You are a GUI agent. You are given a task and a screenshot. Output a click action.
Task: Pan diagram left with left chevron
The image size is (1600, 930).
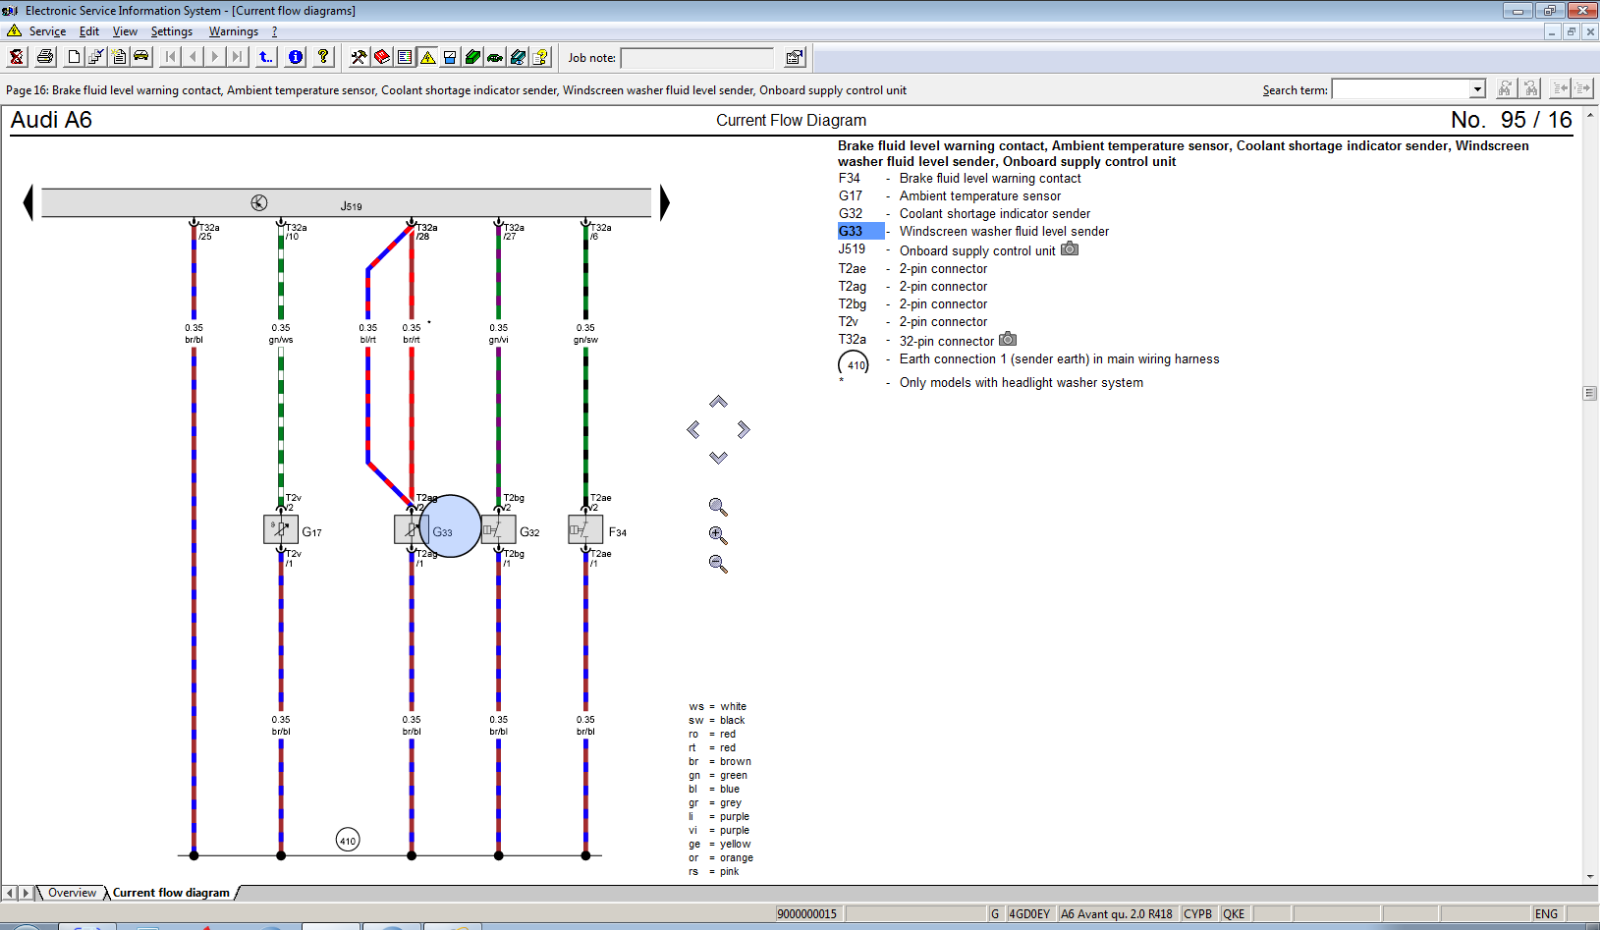(693, 430)
